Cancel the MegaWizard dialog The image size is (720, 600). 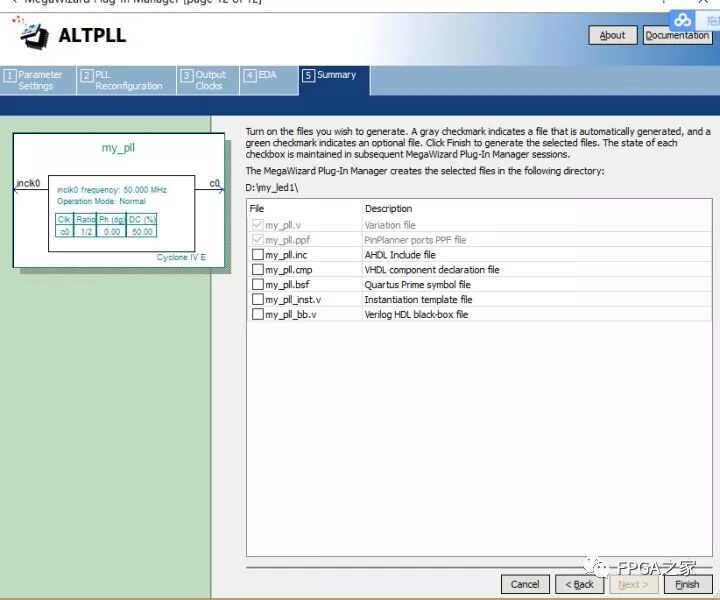525,584
